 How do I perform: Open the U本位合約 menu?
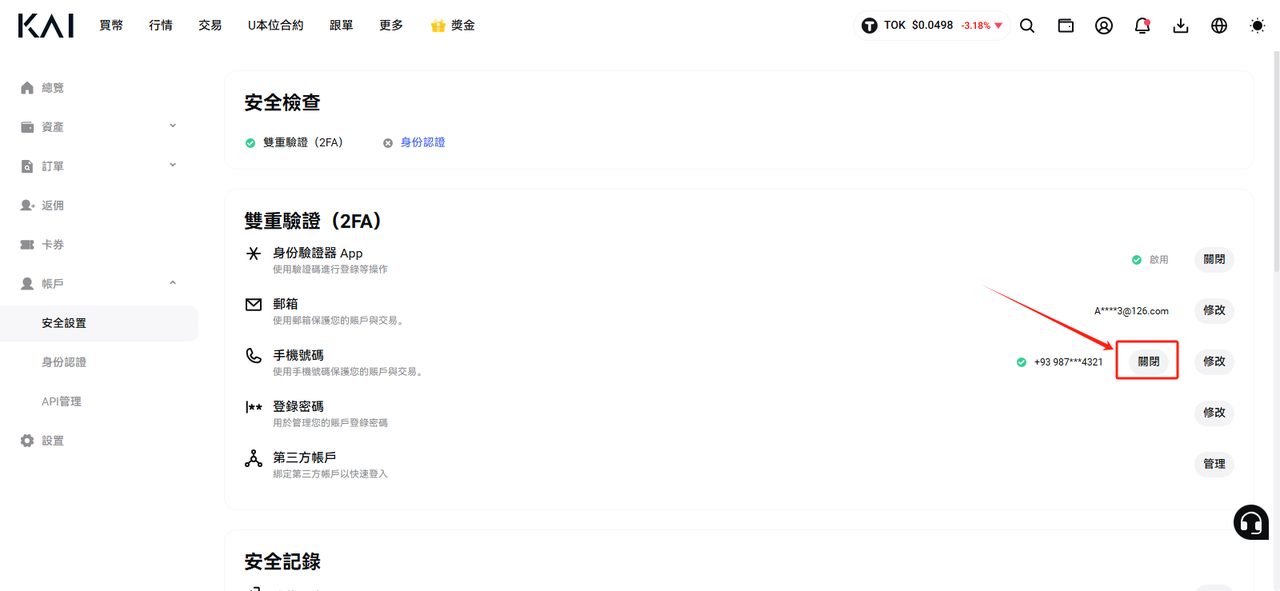(276, 26)
